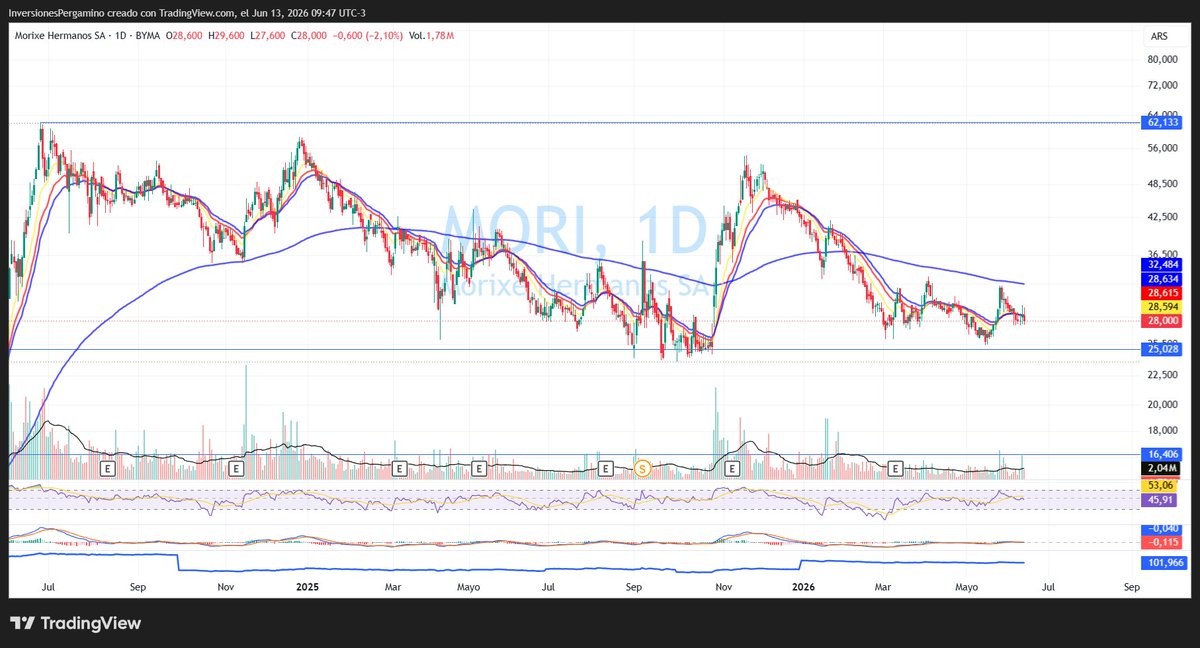Click the 42,500 price axis tick
The height and width of the screenshot is (648, 1200).
pyautogui.click(x=1160, y=216)
